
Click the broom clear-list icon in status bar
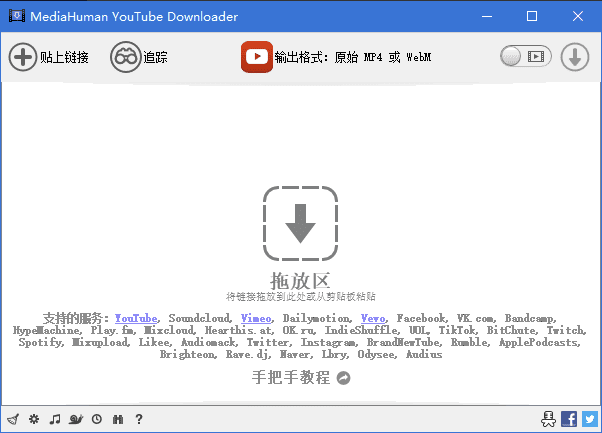pyautogui.click(x=13, y=419)
